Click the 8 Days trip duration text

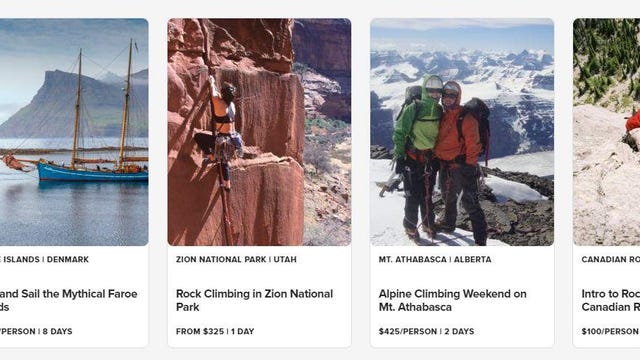click(58, 331)
